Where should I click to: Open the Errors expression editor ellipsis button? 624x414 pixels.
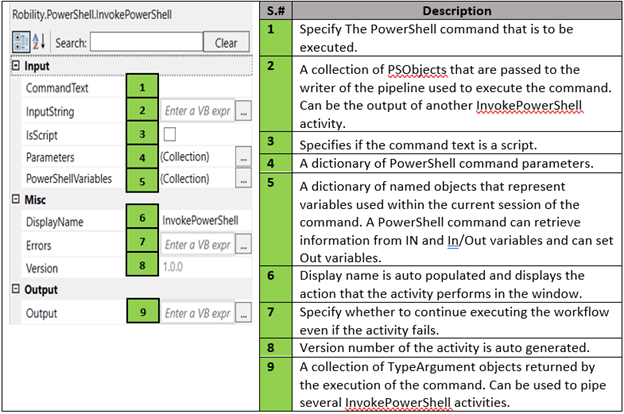point(243,245)
